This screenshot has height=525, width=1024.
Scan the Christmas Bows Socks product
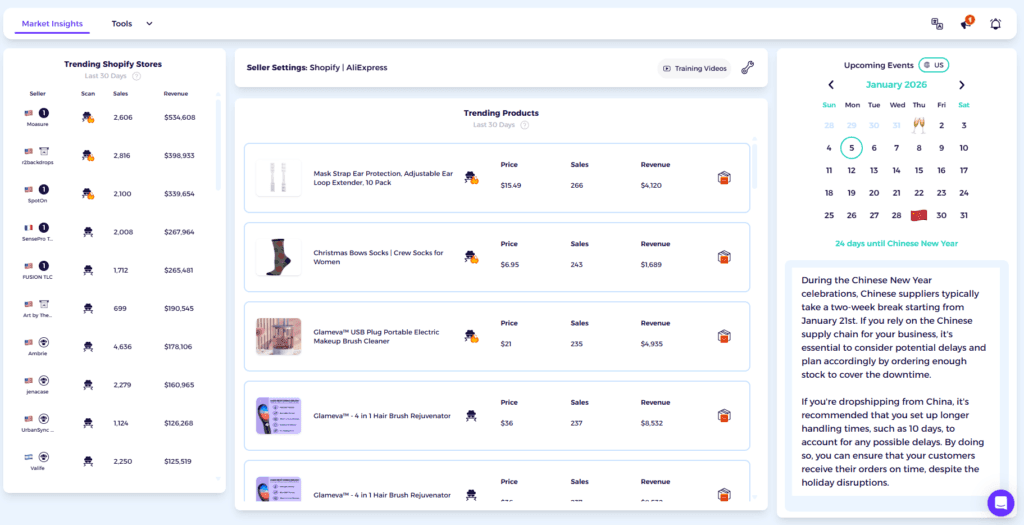(x=472, y=257)
